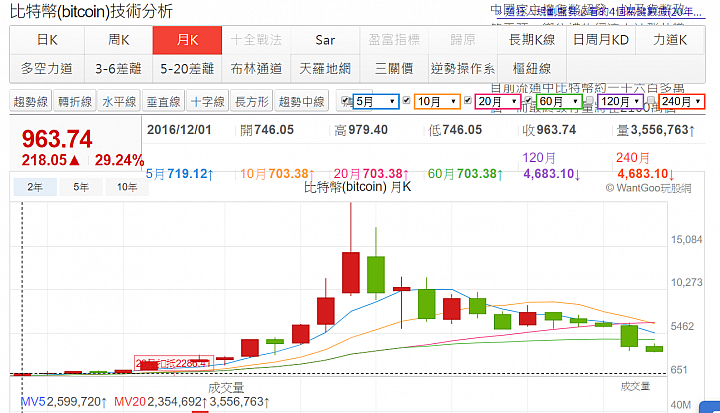The width and height of the screenshot is (720, 413).
Task: Select the 長方形 rectangle drawing tool
Action: point(252,102)
